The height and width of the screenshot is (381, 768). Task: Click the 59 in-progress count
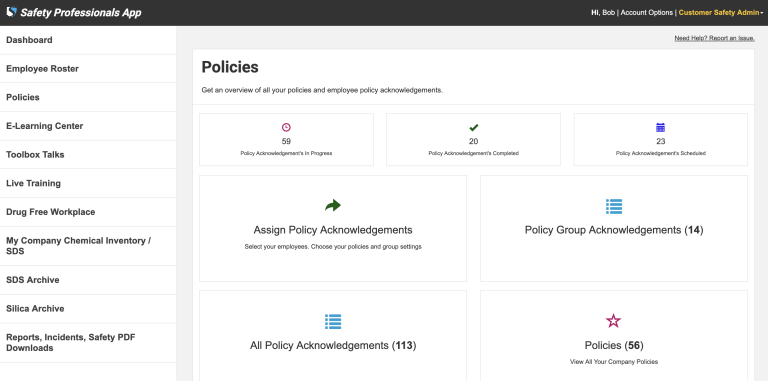click(x=286, y=142)
